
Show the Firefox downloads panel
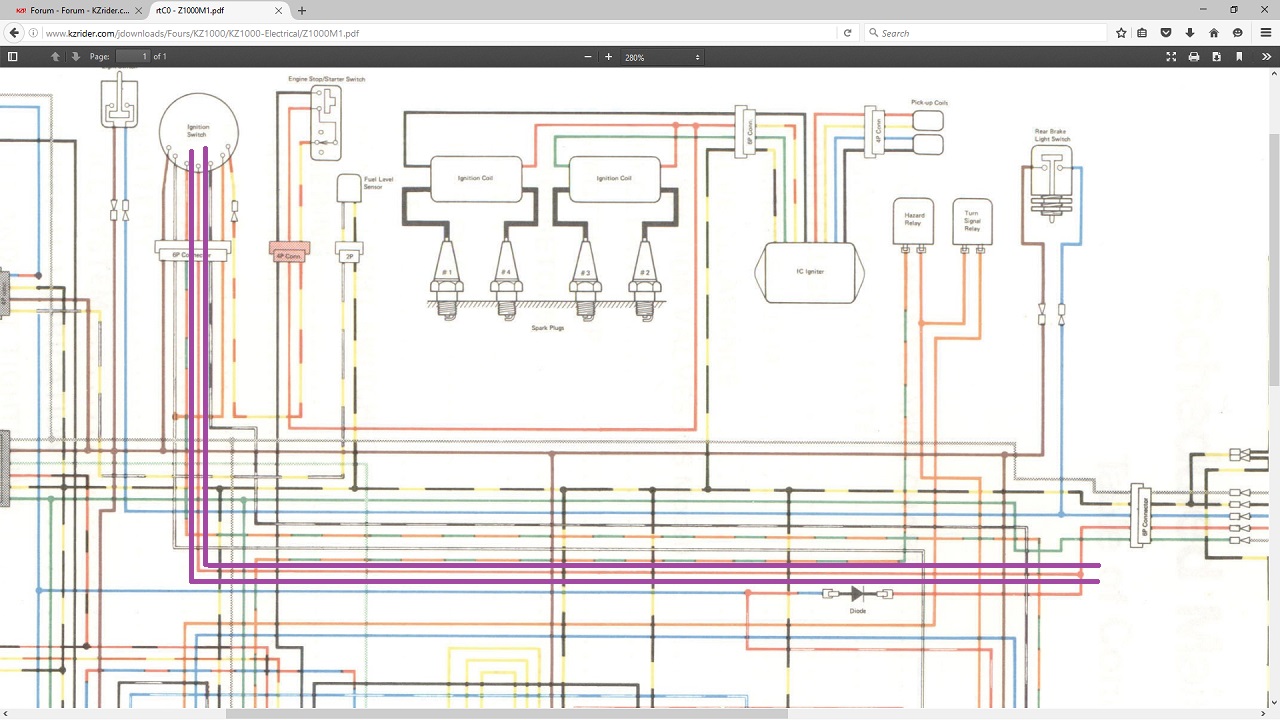point(1190,33)
